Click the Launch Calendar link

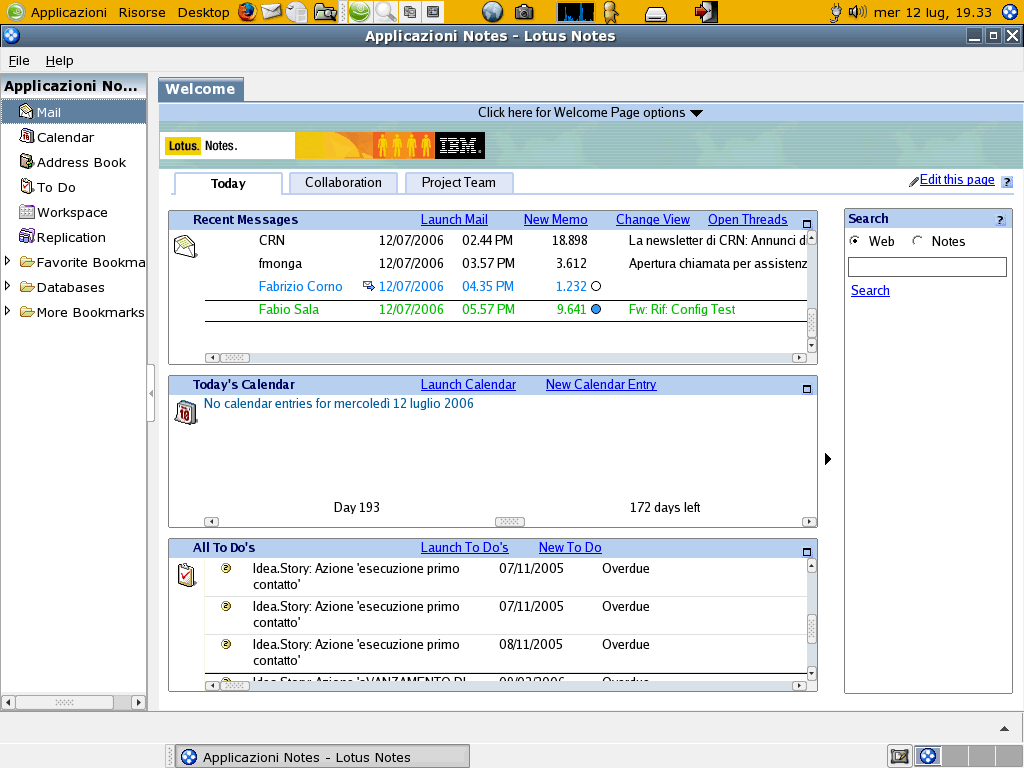(468, 385)
